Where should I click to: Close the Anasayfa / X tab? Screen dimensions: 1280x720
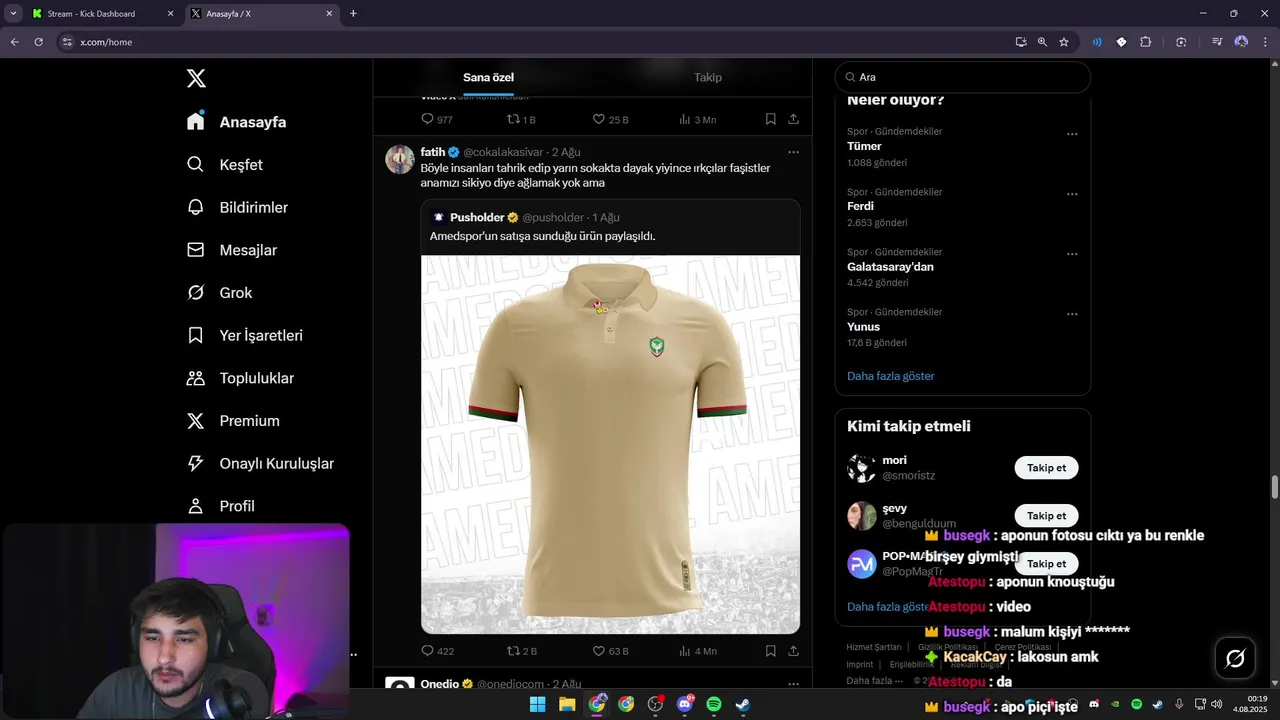pos(329,14)
